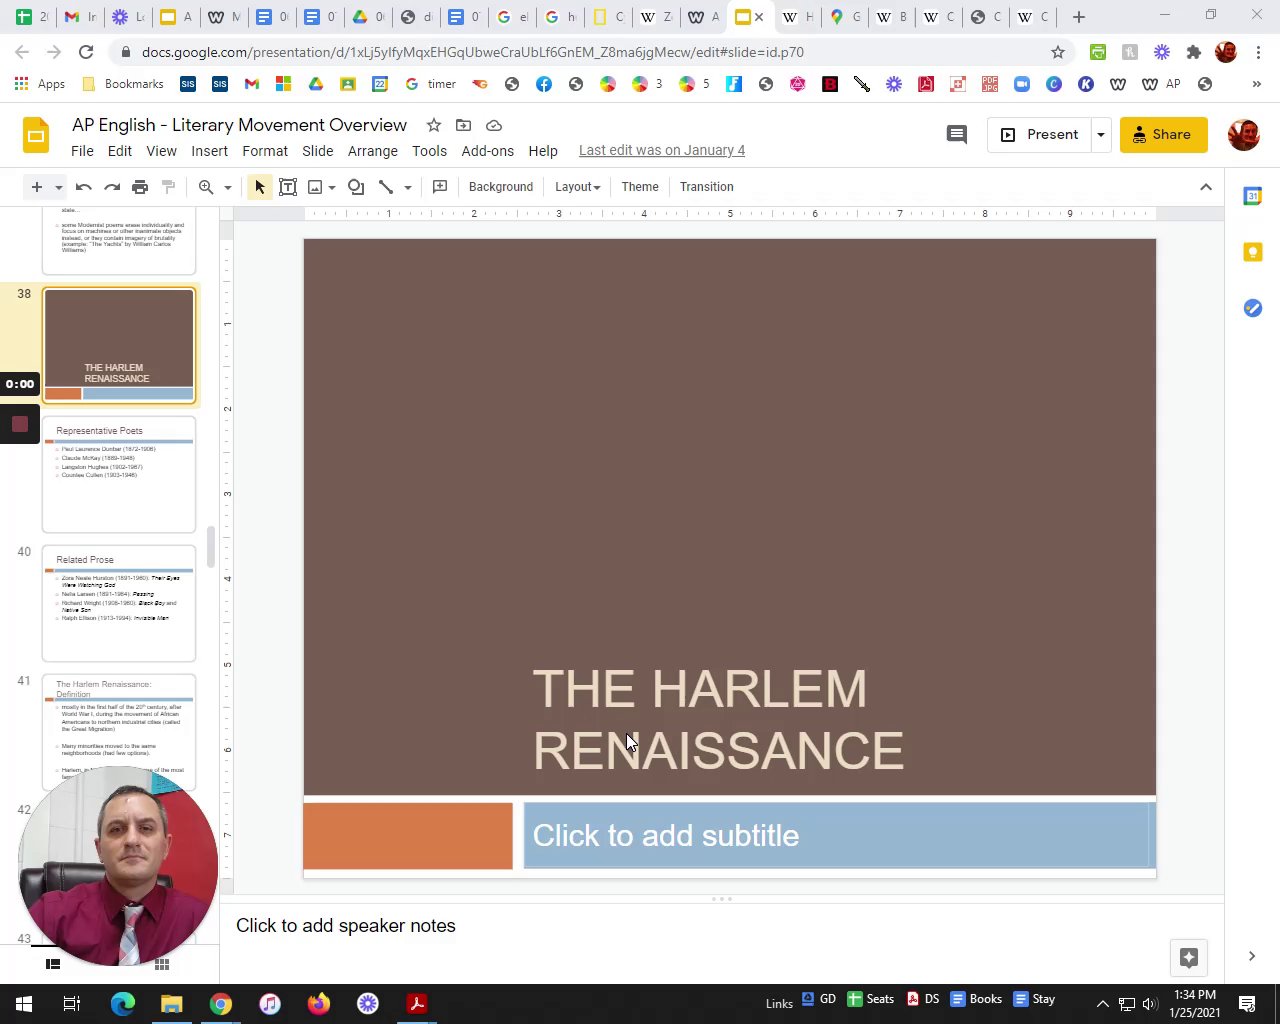Open the Insert menu

(209, 151)
